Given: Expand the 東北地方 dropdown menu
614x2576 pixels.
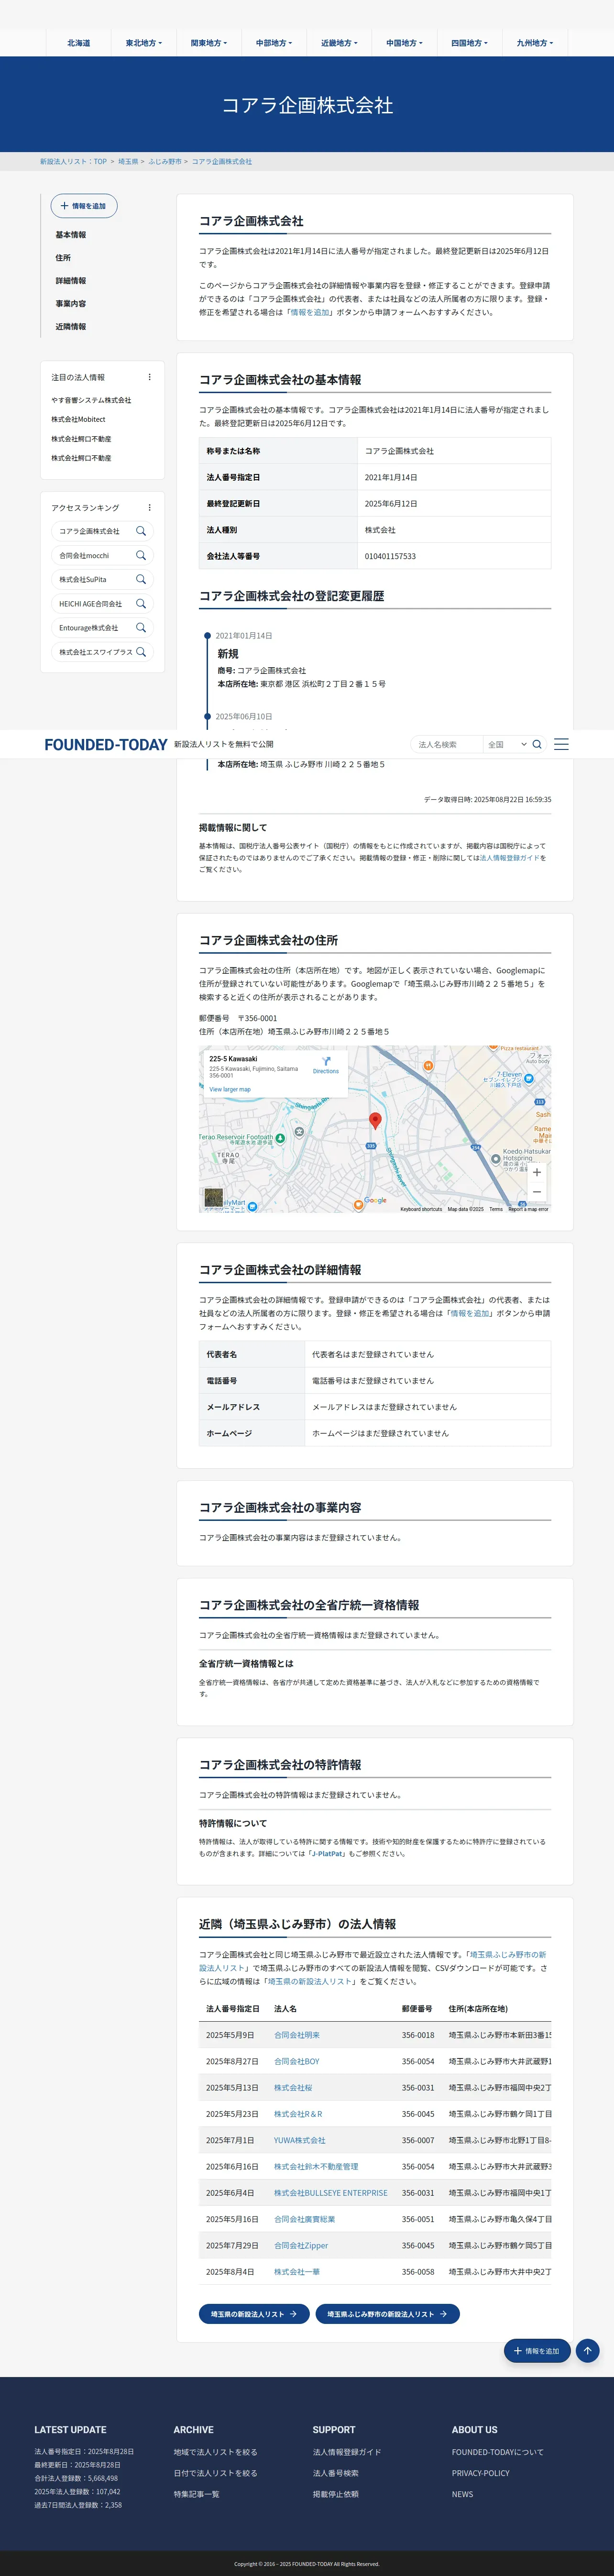Looking at the screenshot, I should (143, 43).
